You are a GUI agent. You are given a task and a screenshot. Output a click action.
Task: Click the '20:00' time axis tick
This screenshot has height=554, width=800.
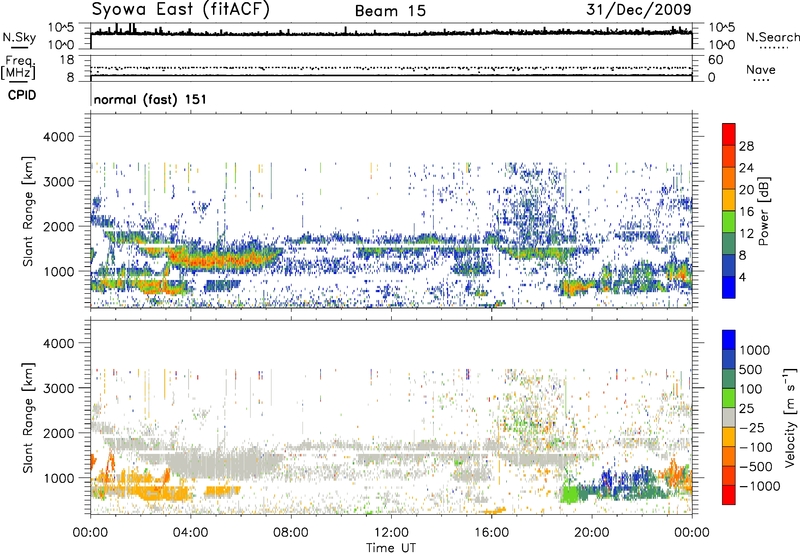point(592,533)
